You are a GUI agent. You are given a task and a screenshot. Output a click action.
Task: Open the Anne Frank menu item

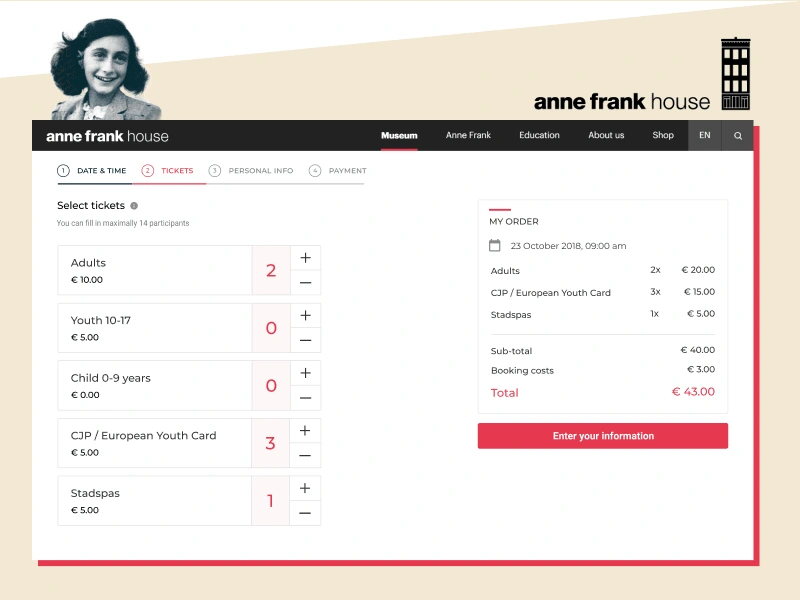pyautogui.click(x=468, y=135)
